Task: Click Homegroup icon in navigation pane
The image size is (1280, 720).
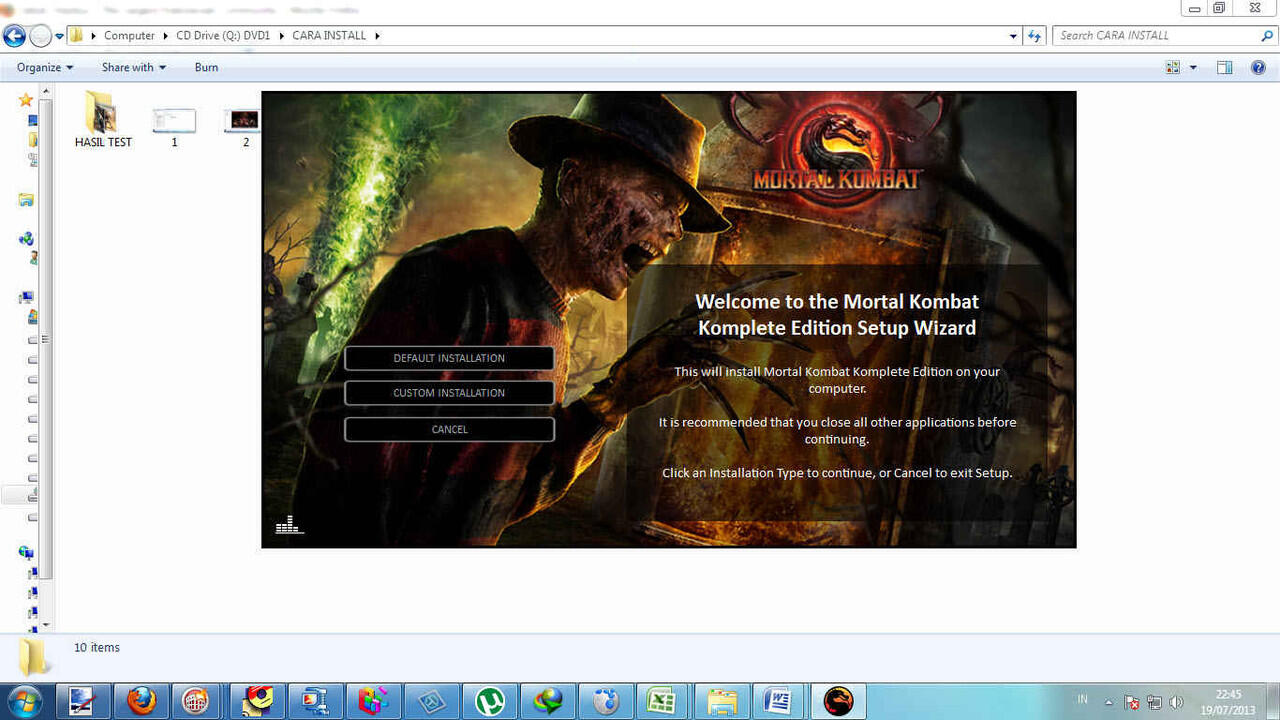Action: (26, 239)
